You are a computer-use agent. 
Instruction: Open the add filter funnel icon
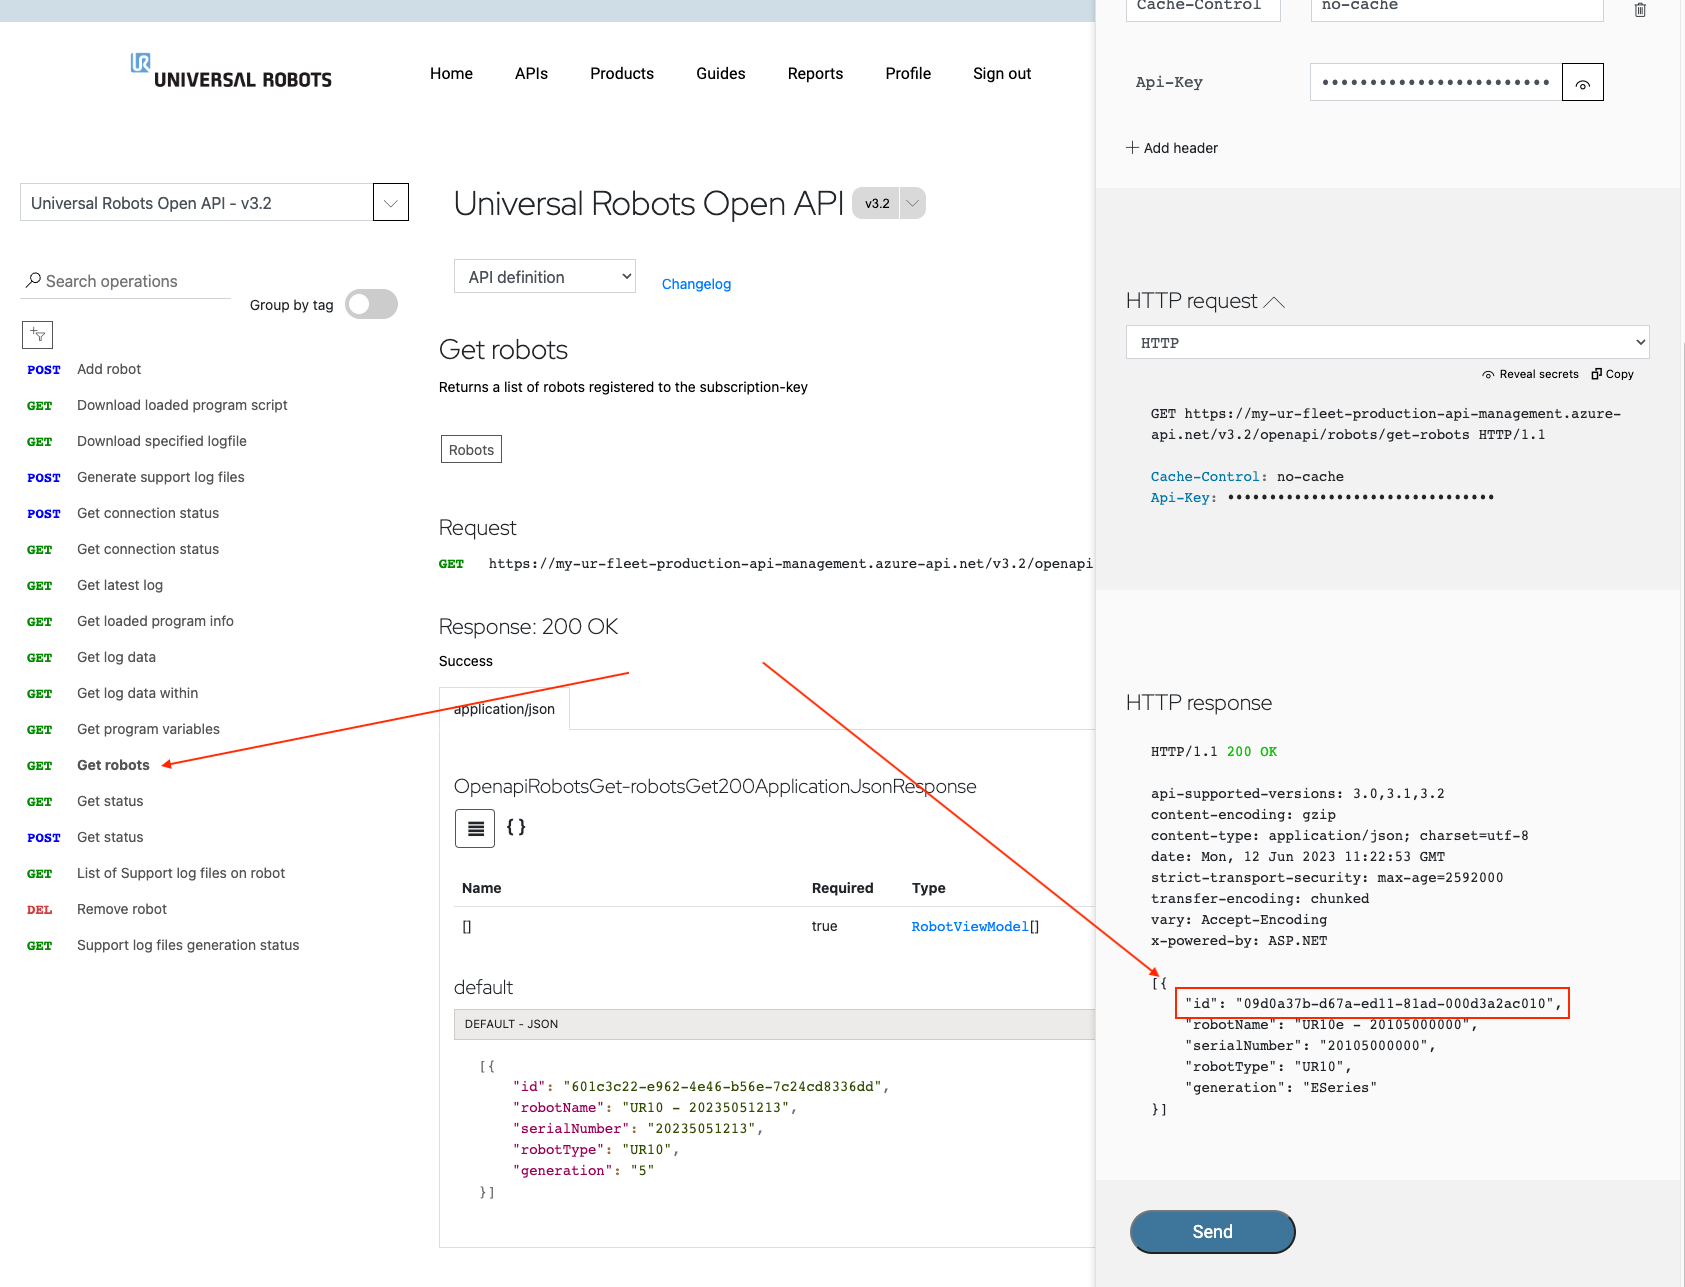pyautogui.click(x=38, y=335)
